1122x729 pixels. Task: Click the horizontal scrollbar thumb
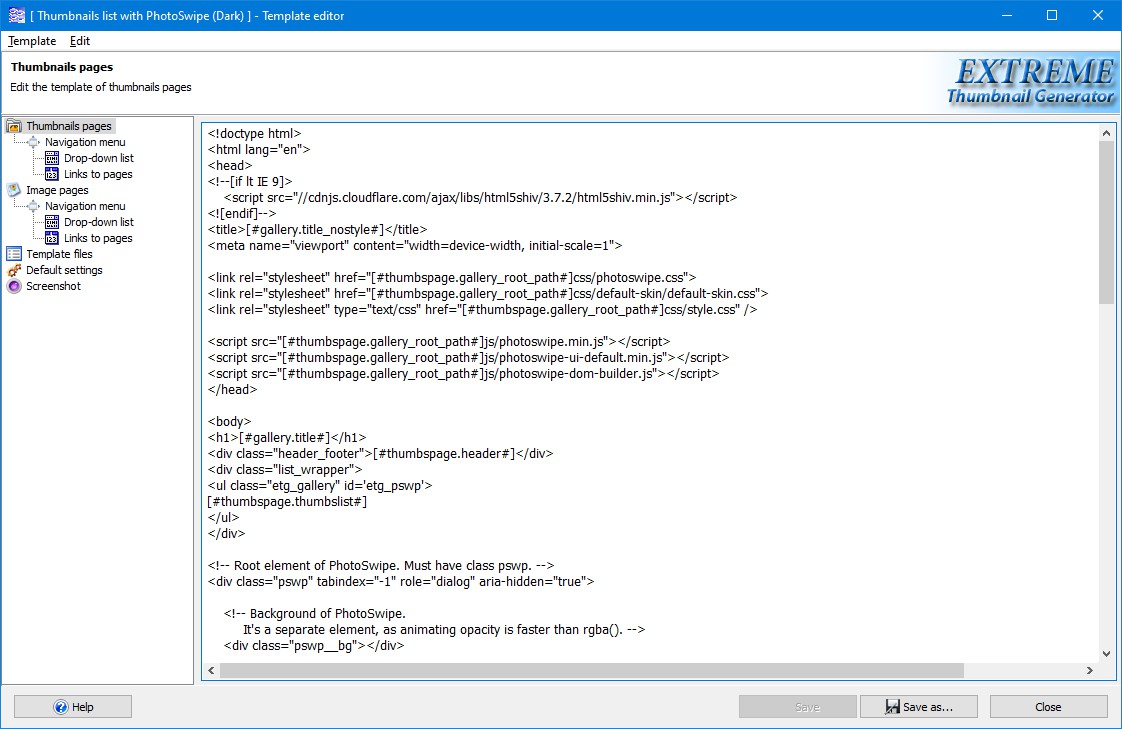pos(592,670)
